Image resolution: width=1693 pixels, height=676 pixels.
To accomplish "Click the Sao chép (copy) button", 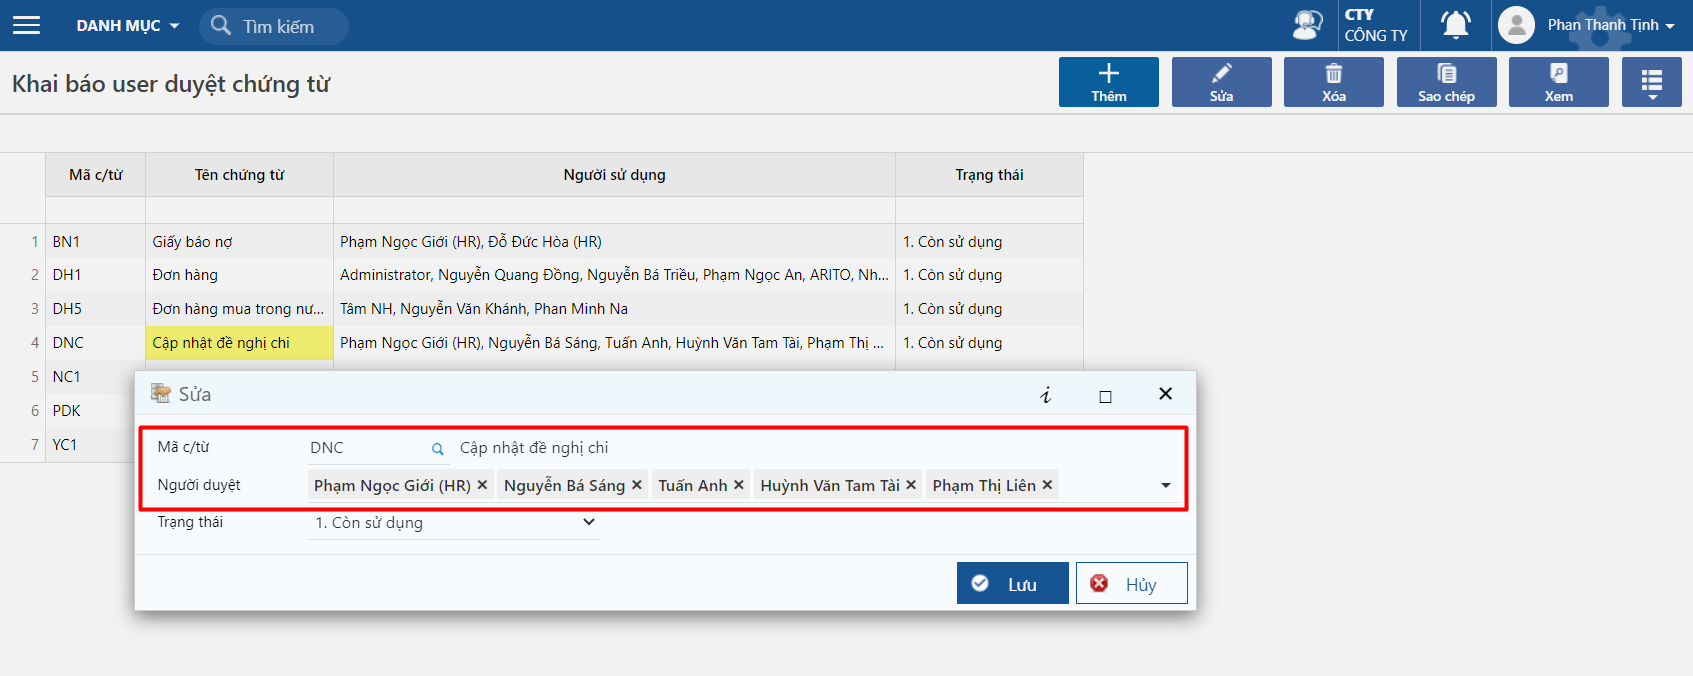I will click(x=1446, y=82).
